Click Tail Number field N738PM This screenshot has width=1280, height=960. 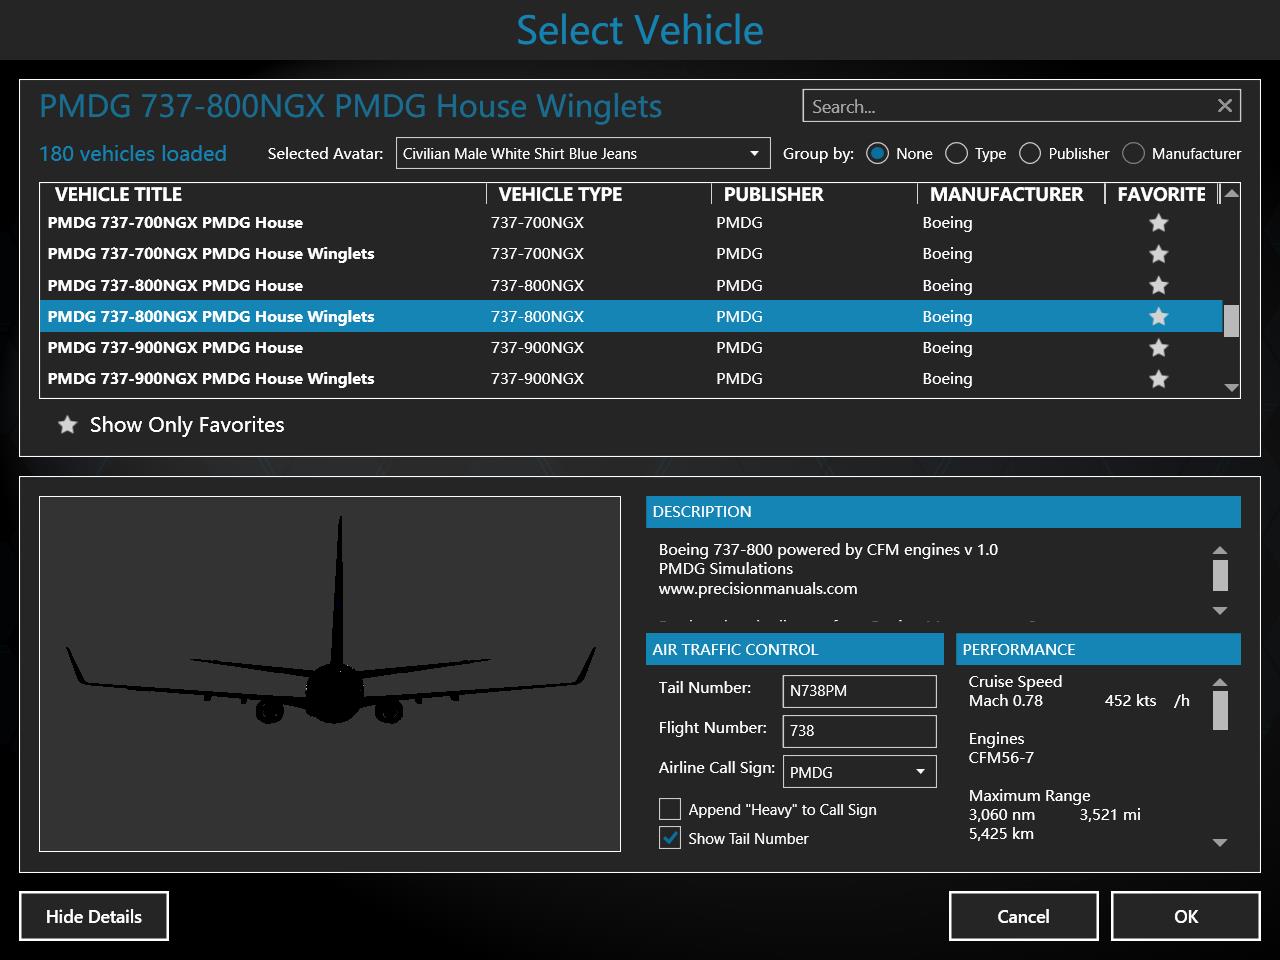coord(859,690)
